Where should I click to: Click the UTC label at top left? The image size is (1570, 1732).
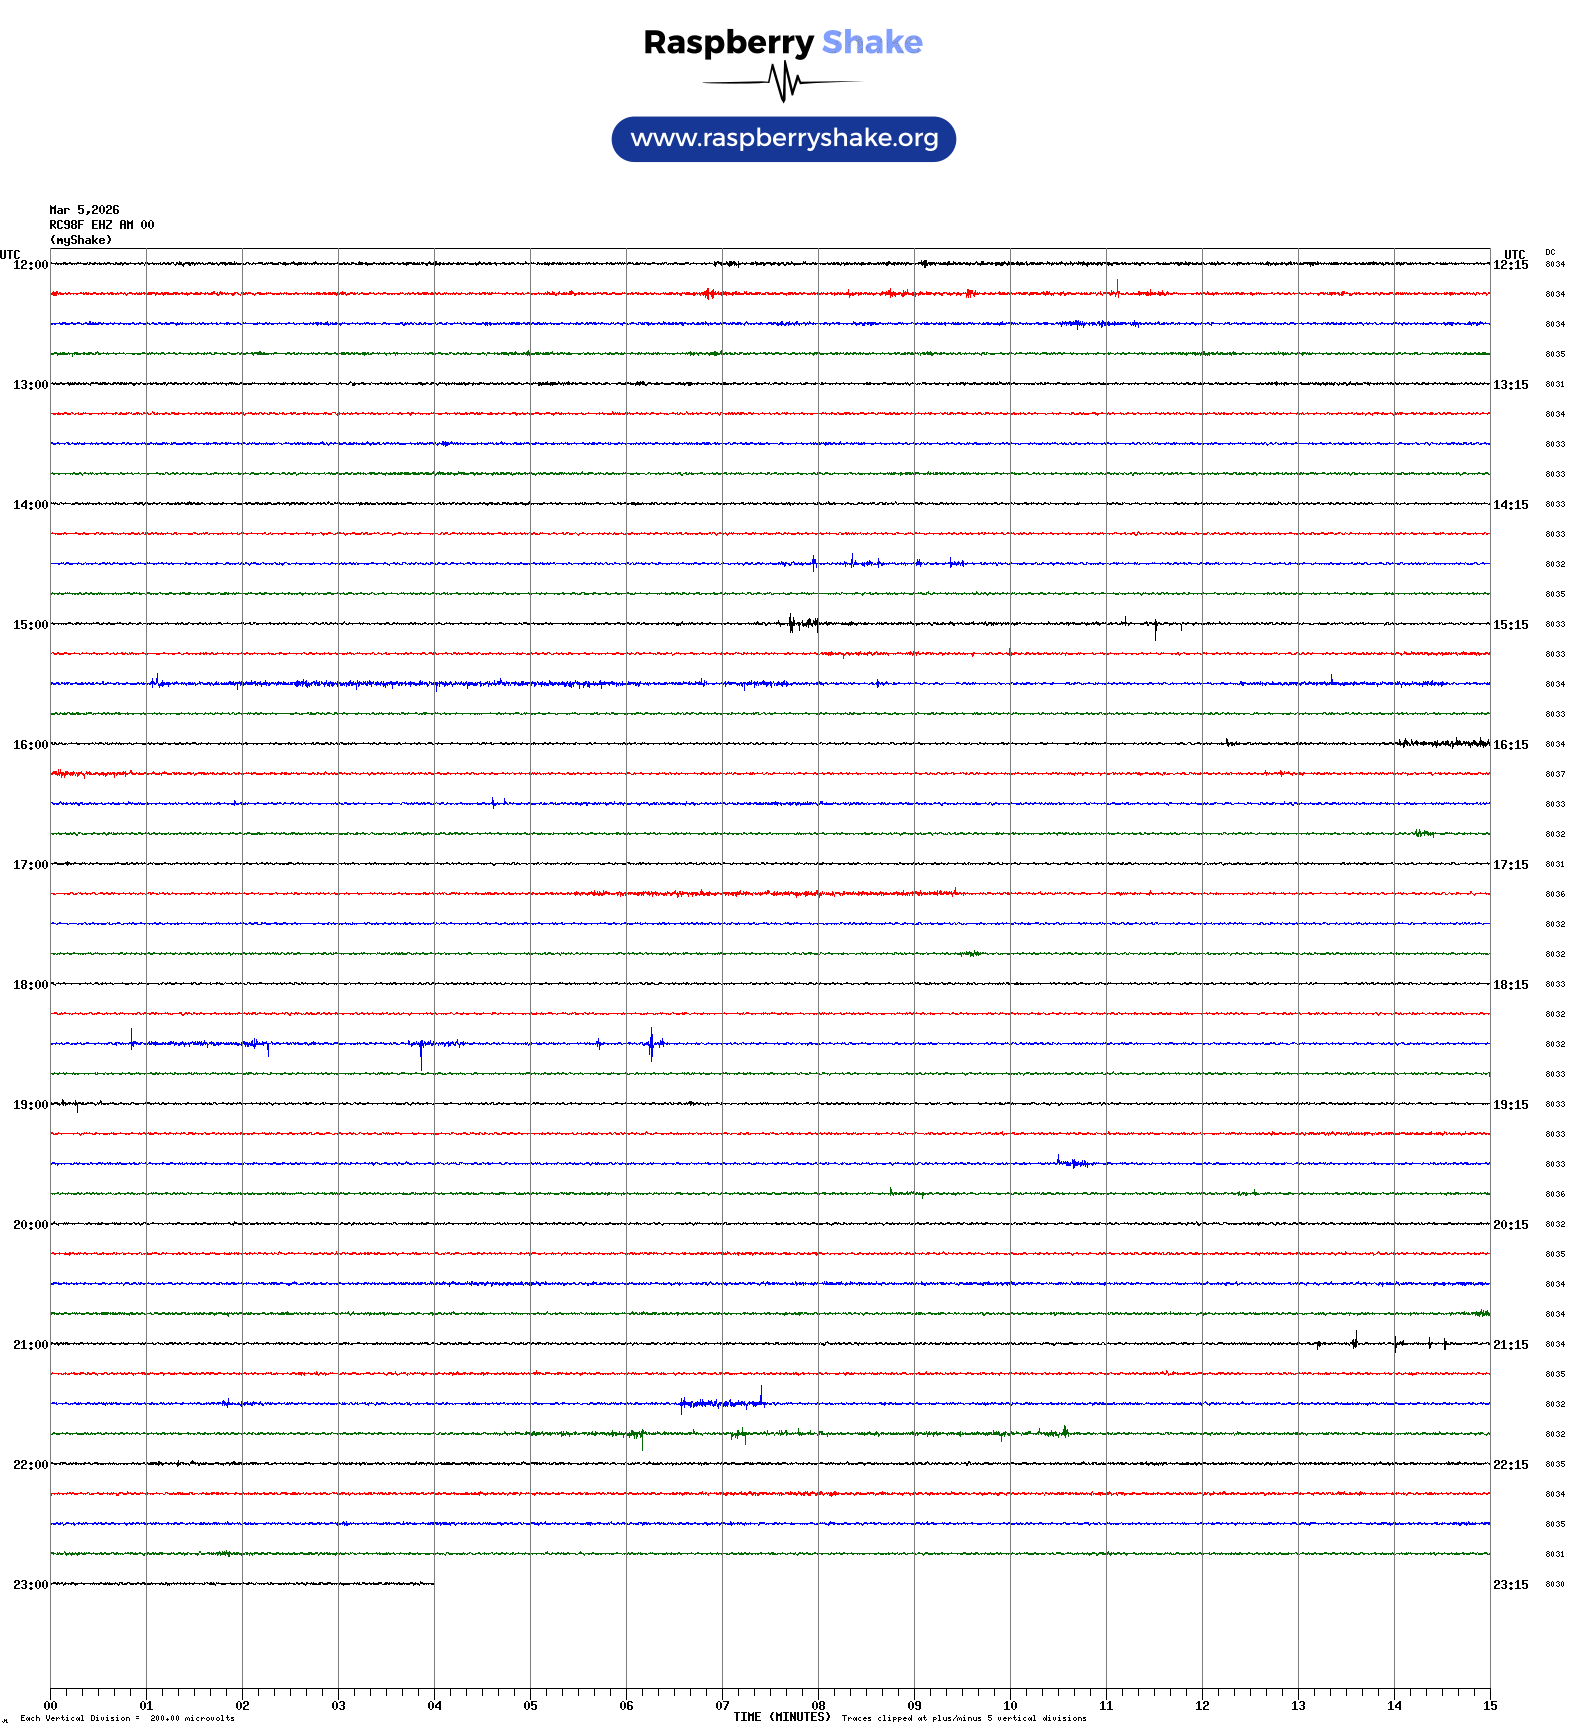(10, 254)
